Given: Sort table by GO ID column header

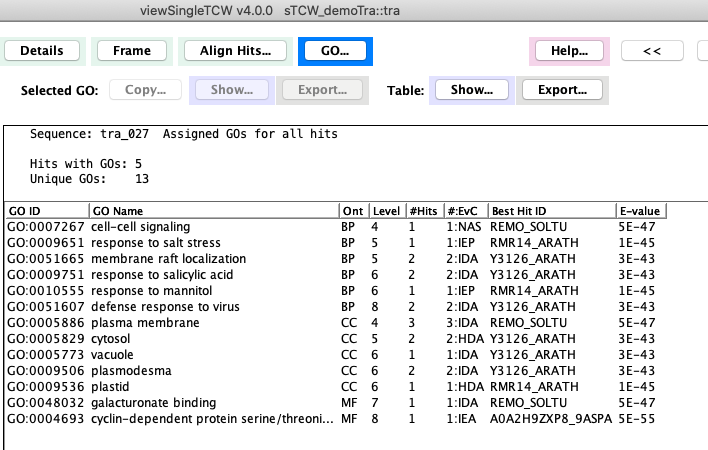Looking at the screenshot, I should (45, 211).
